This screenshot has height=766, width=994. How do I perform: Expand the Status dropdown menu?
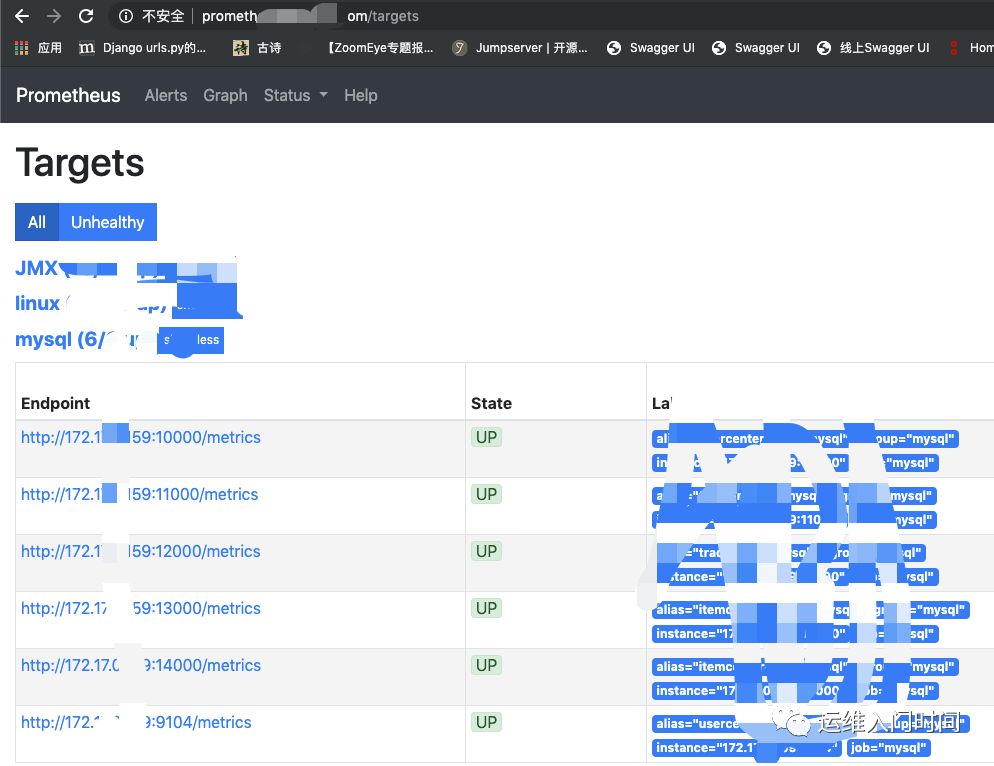[x=295, y=95]
